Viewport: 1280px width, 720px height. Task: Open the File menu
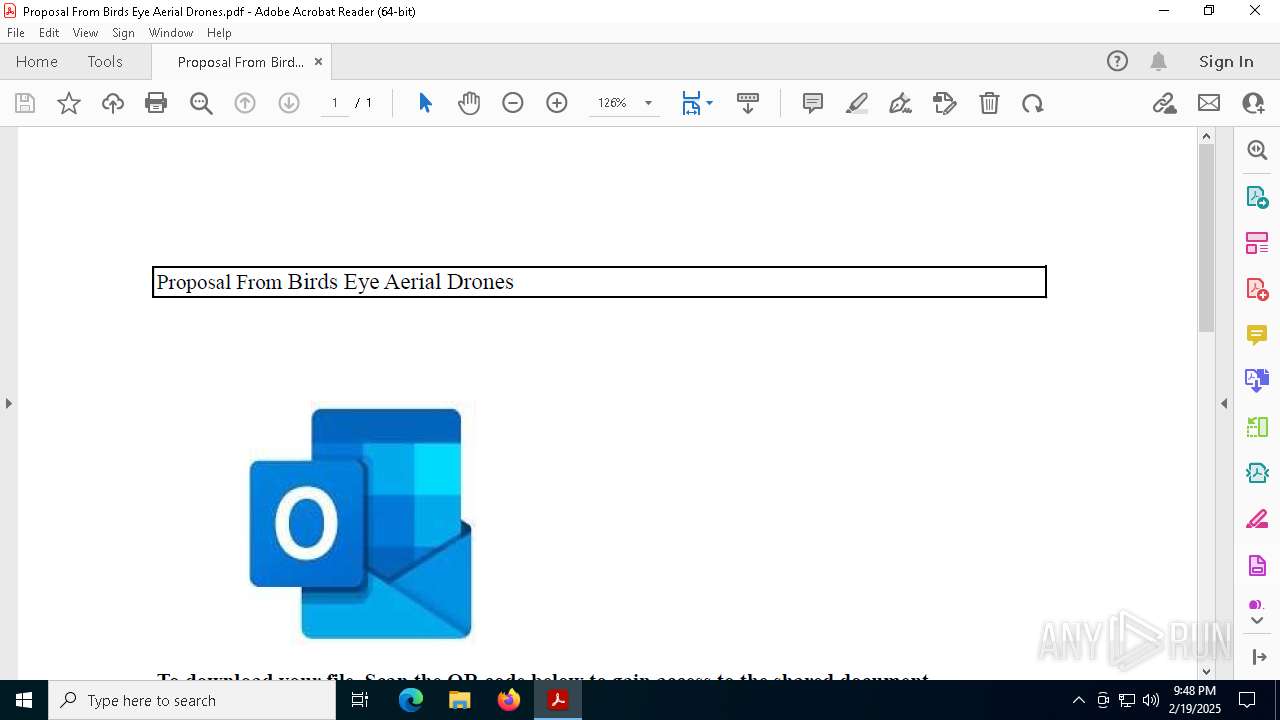[16, 33]
